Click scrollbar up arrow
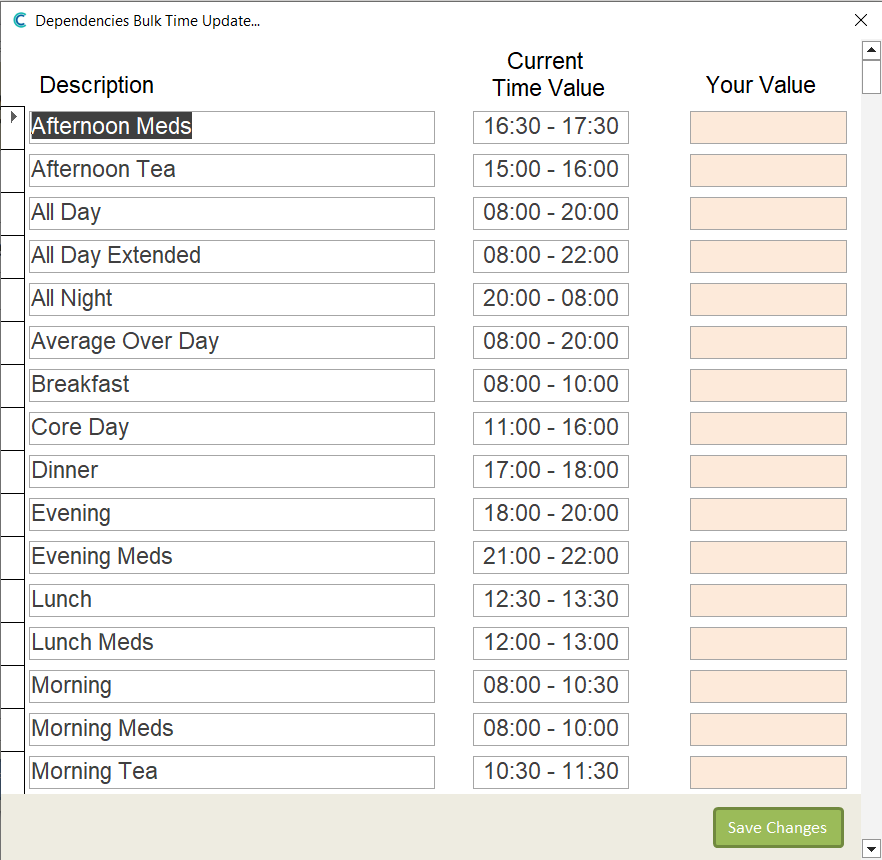Screen dimensions: 882x860 [x=870, y=50]
